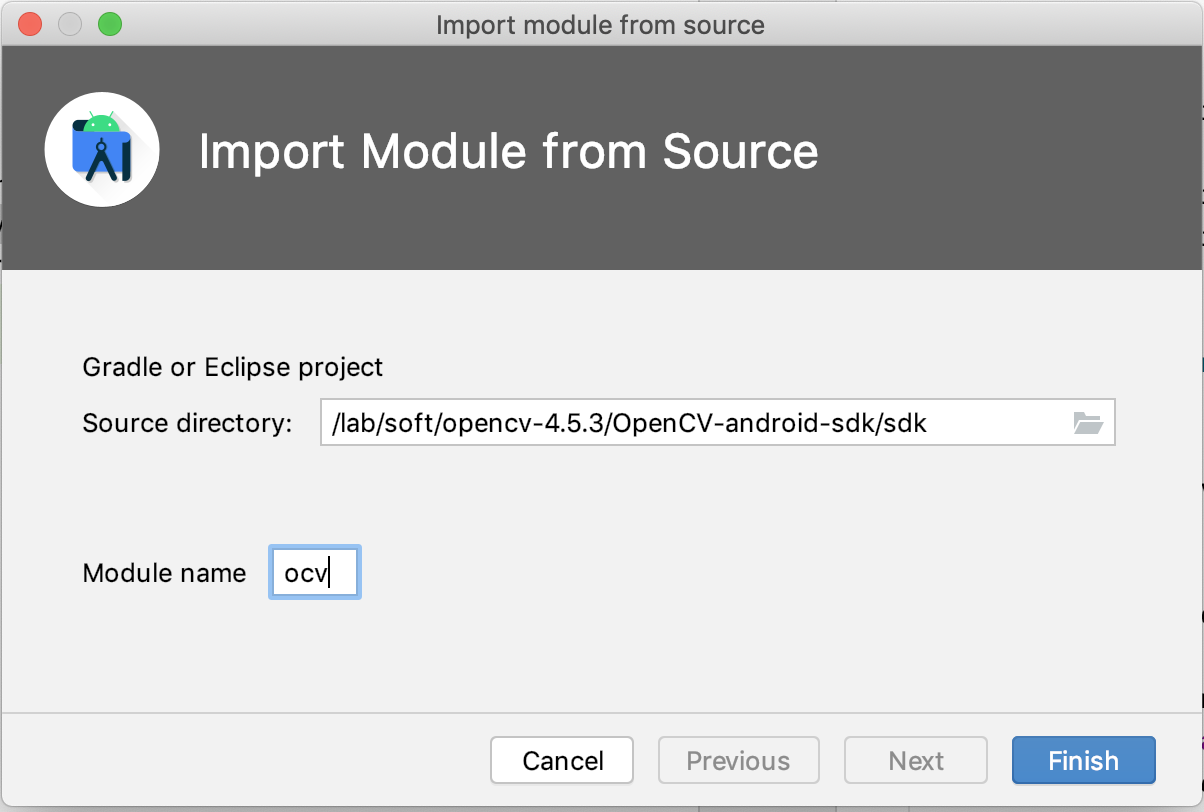The image size is (1204, 812).
Task: Click the "Source directory:" label
Action: coord(187,423)
